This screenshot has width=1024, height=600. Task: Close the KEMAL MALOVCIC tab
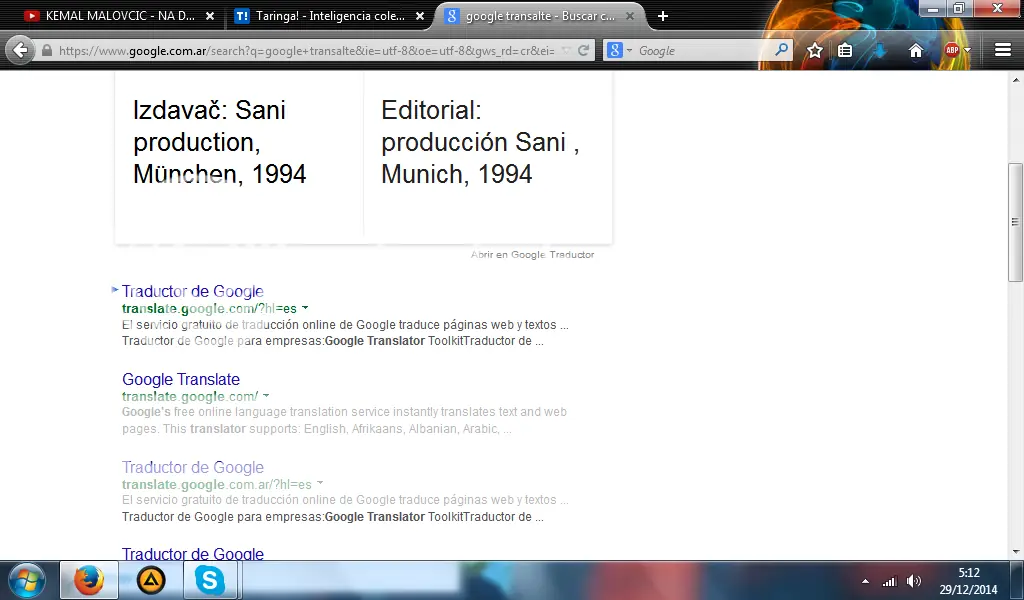(x=210, y=16)
